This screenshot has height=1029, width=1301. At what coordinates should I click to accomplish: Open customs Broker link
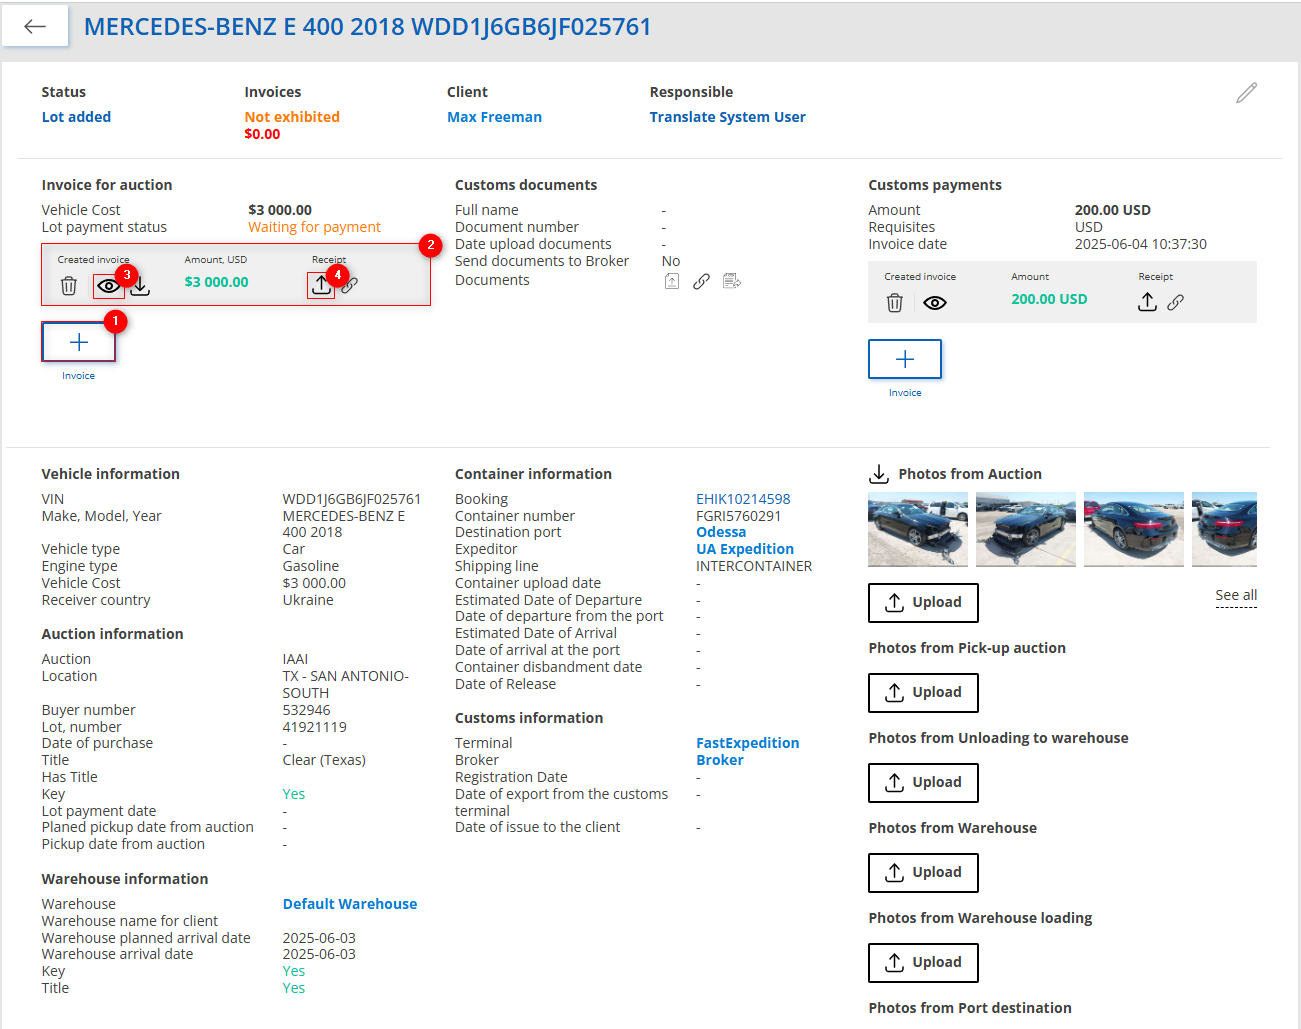tap(720, 760)
